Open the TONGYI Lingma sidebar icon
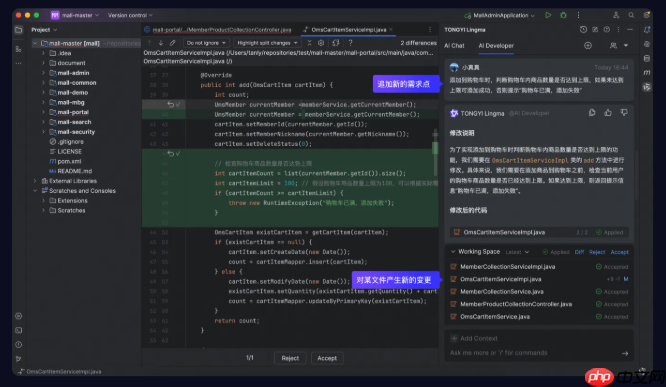This screenshot has height=387, width=666. point(647,87)
